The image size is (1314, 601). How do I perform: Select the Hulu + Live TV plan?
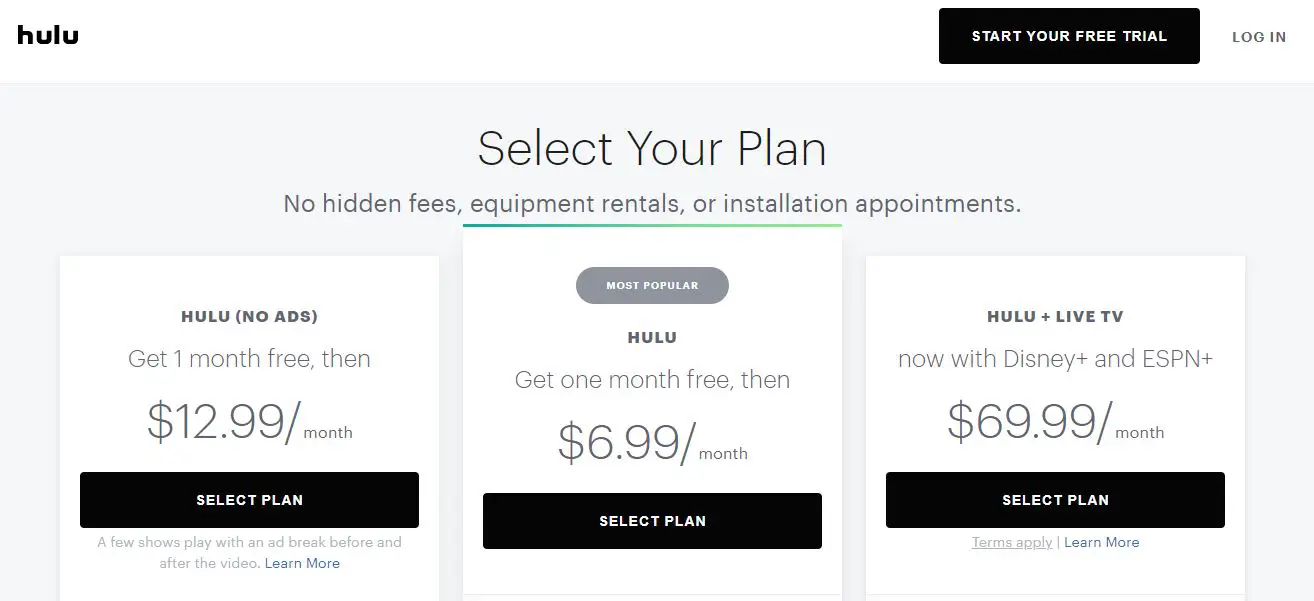[1055, 499]
